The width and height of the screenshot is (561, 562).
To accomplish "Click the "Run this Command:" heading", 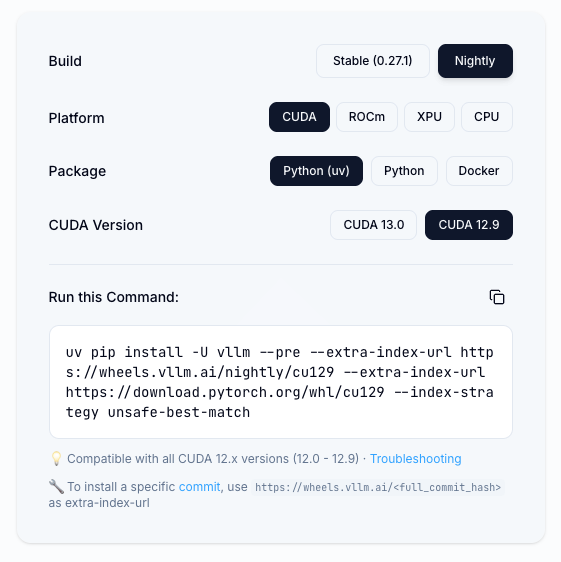I will pyautogui.click(x=114, y=297).
